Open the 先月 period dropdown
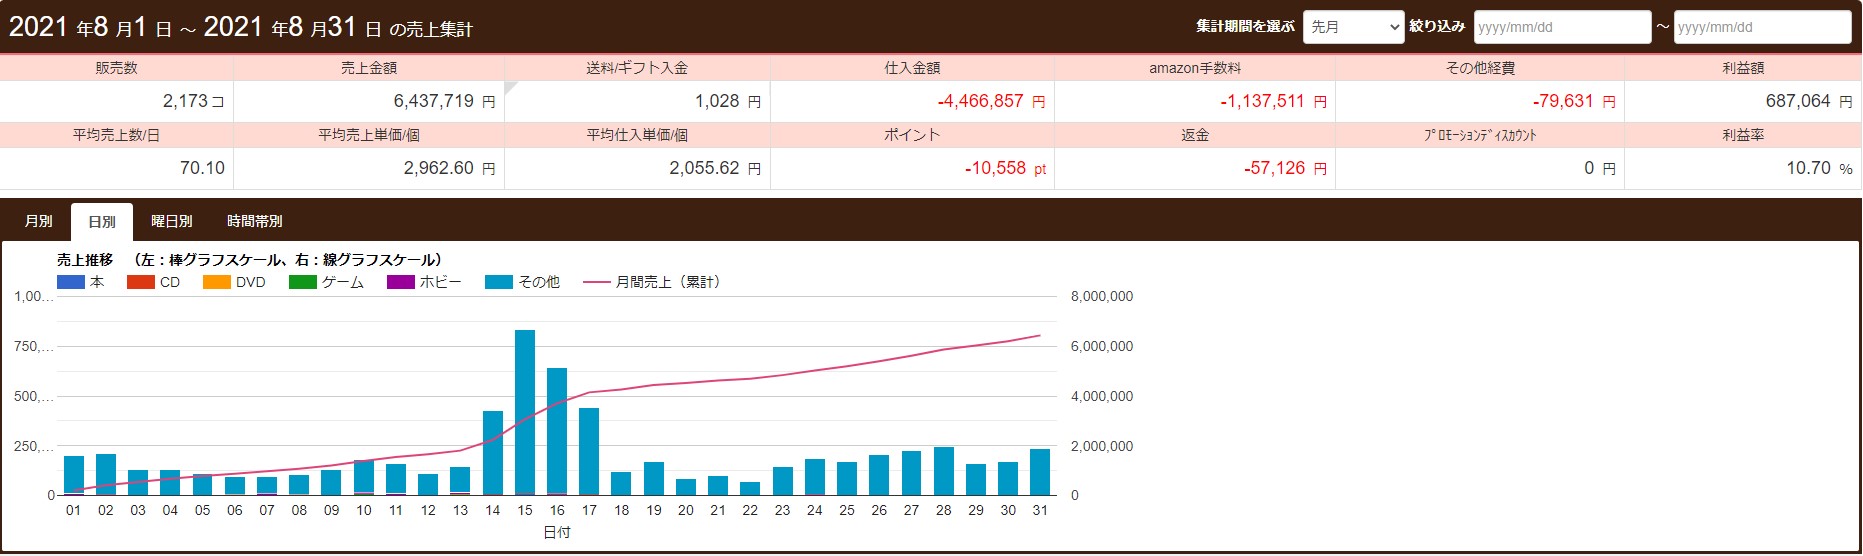Viewport: 1863px width, 556px height. coord(1353,27)
